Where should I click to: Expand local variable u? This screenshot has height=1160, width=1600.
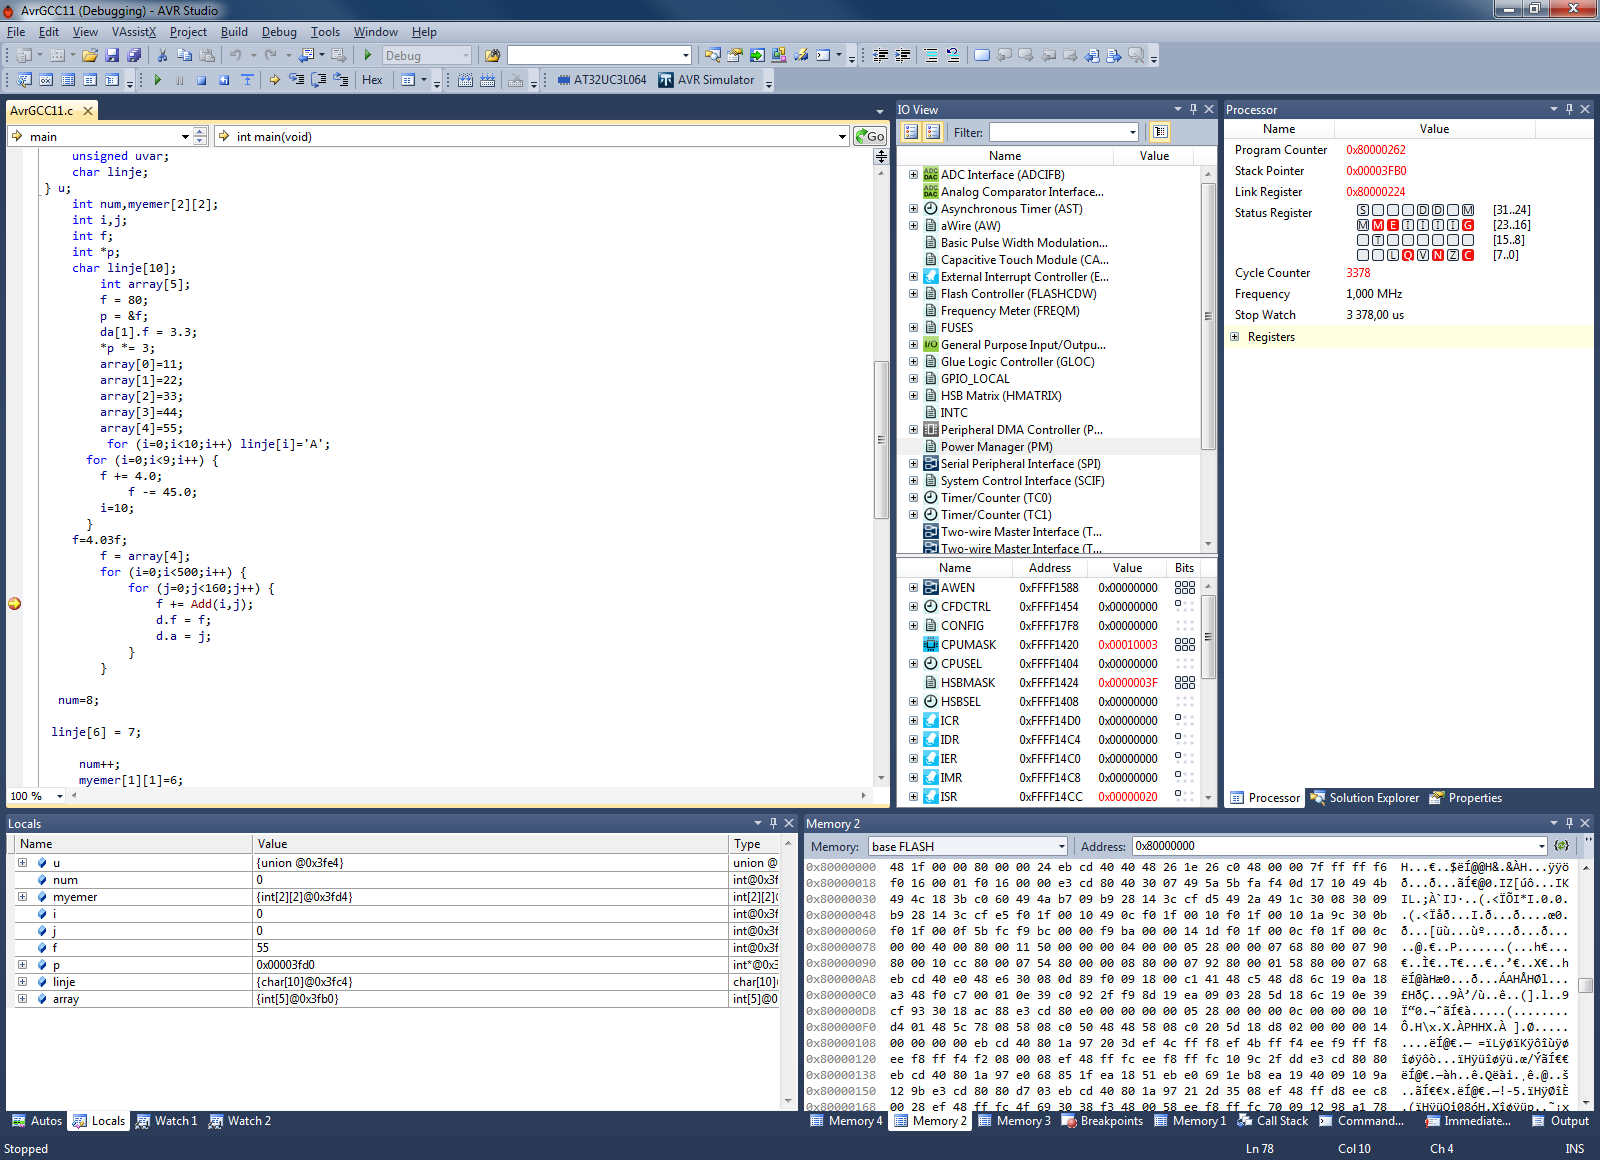pos(22,862)
